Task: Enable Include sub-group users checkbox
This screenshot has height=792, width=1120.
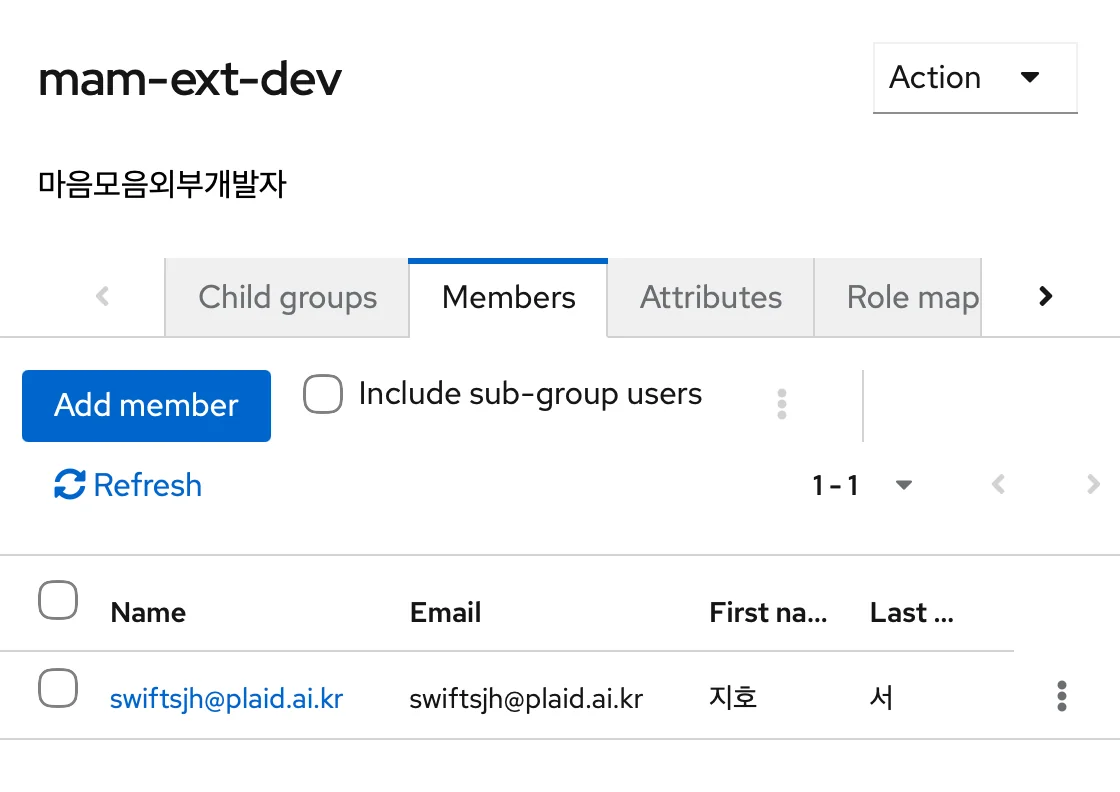Action: click(323, 395)
